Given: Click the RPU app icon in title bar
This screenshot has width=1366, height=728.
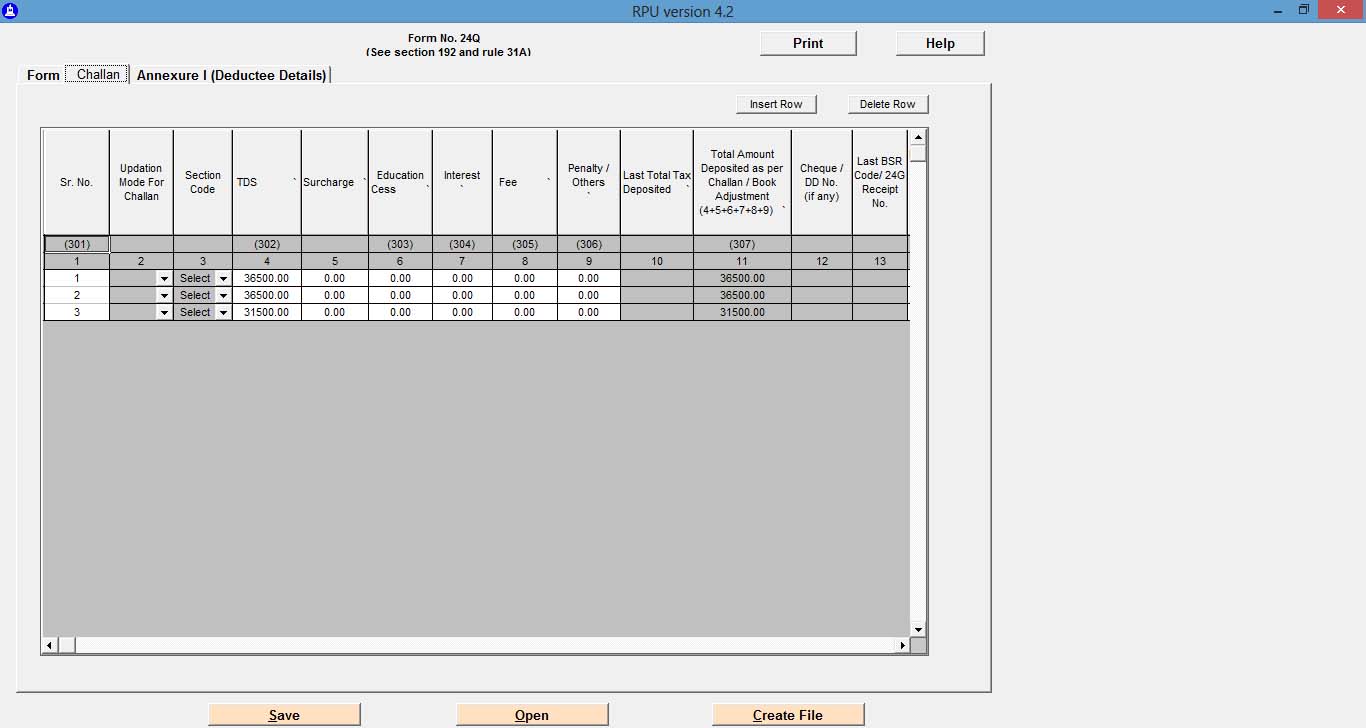Looking at the screenshot, I should [x=11, y=11].
